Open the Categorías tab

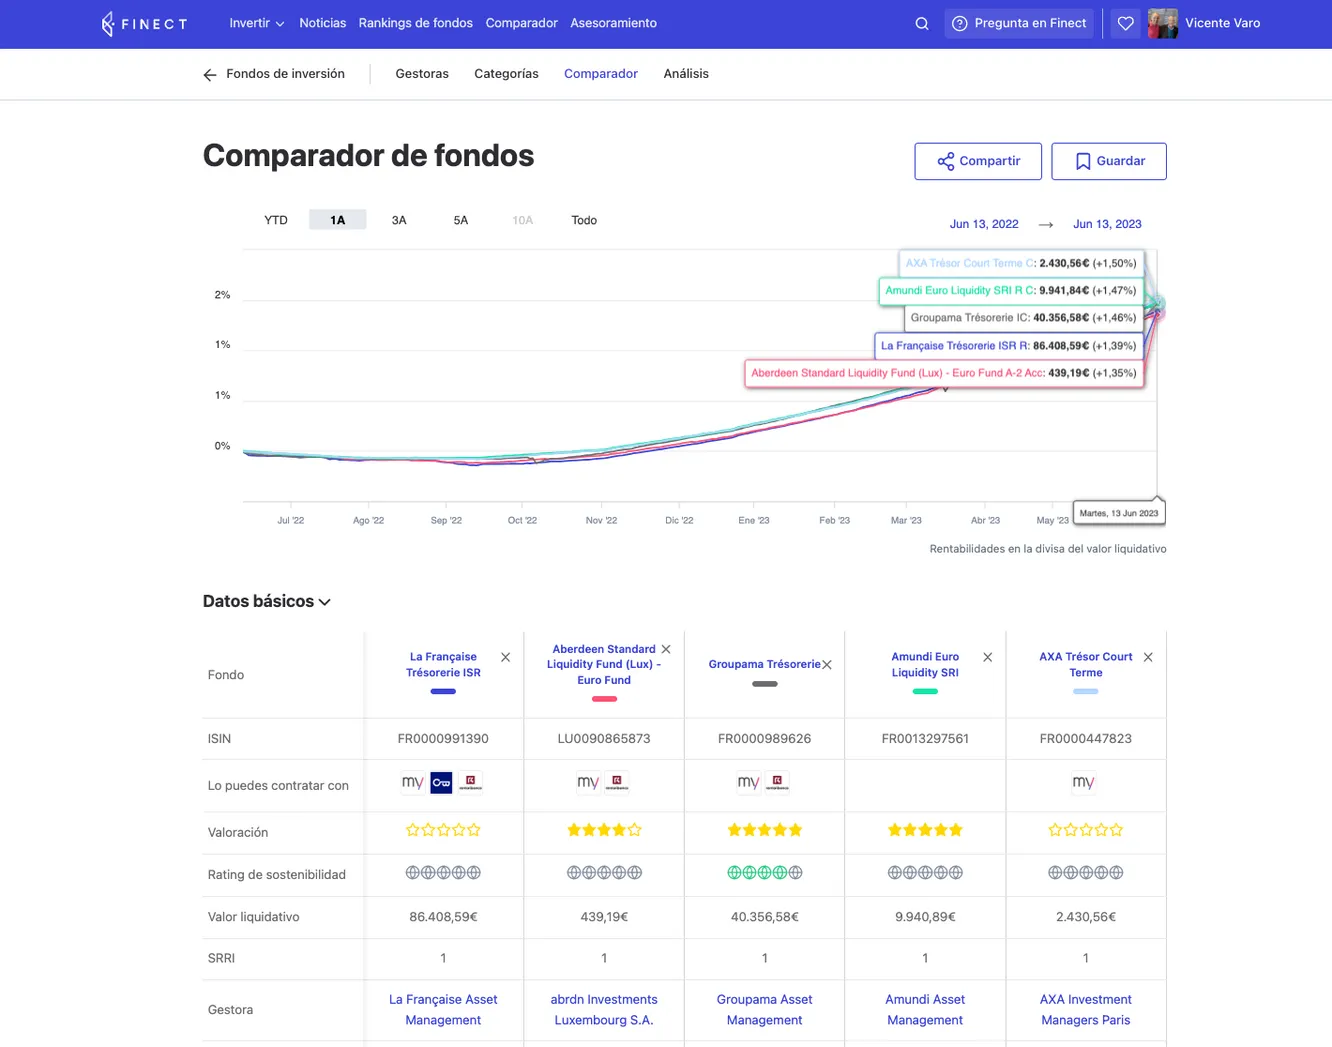(506, 74)
